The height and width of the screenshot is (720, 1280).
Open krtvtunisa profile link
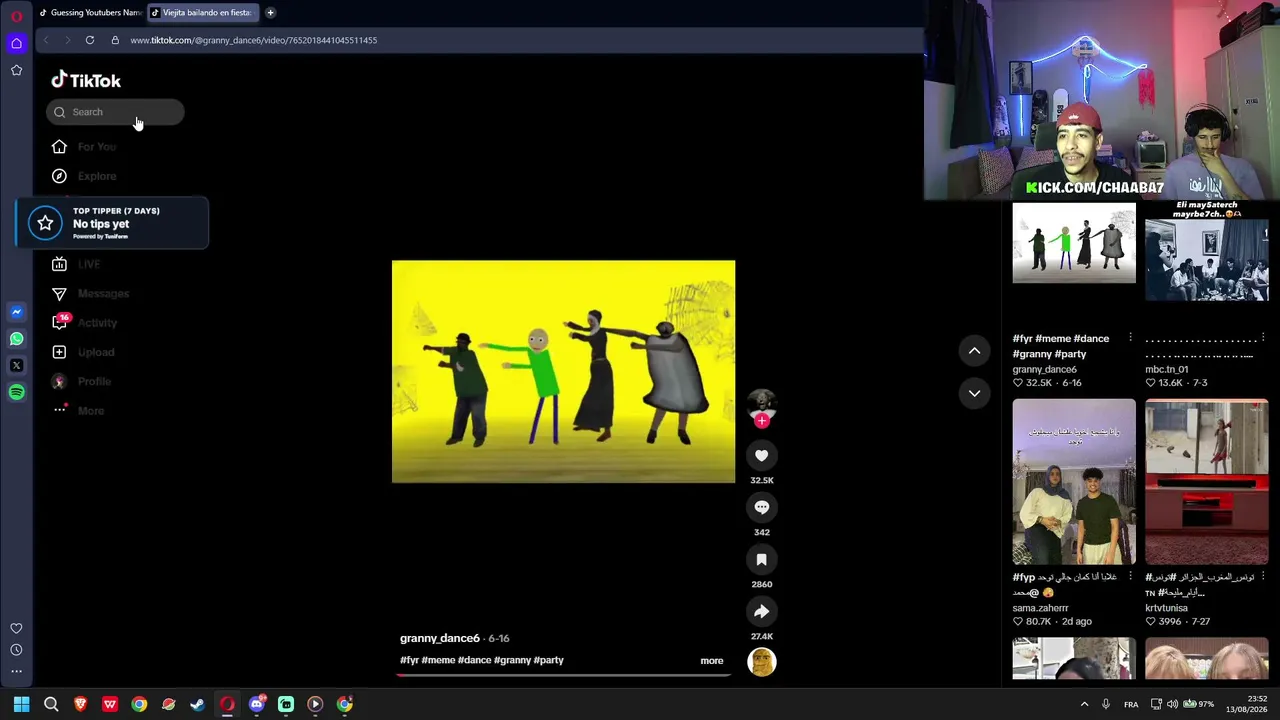[1166, 608]
